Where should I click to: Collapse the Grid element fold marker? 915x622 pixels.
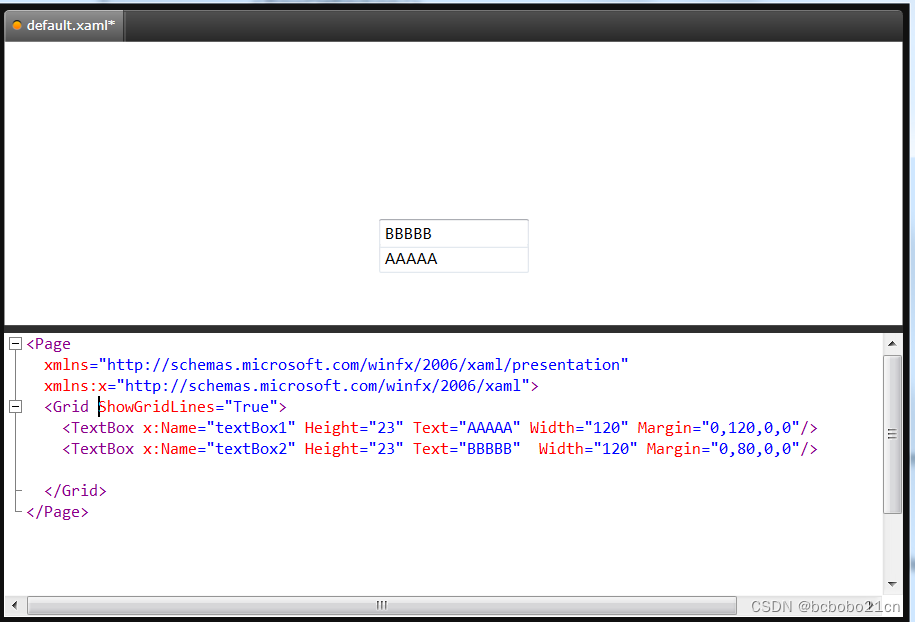pos(16,407)
